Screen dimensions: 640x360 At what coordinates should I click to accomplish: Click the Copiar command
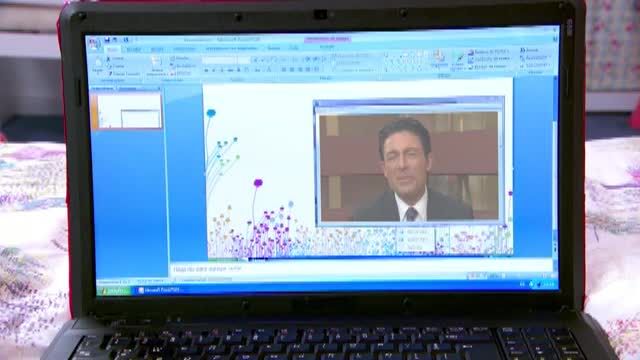pos(116,66)
